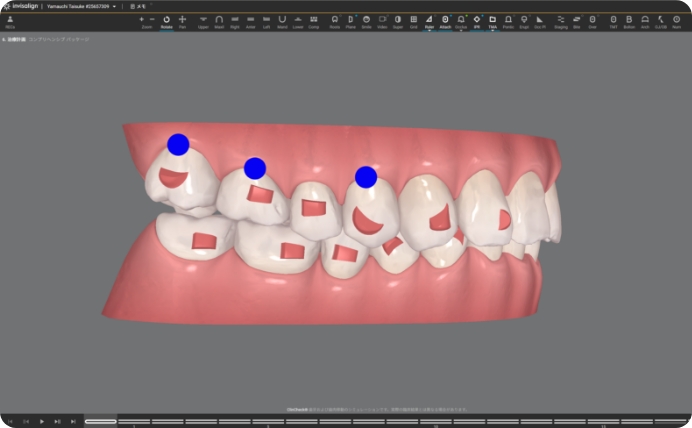This screenshot has height=428, width=692.
Task: Switch to the Right side view
Action: (x=234, y=20)
